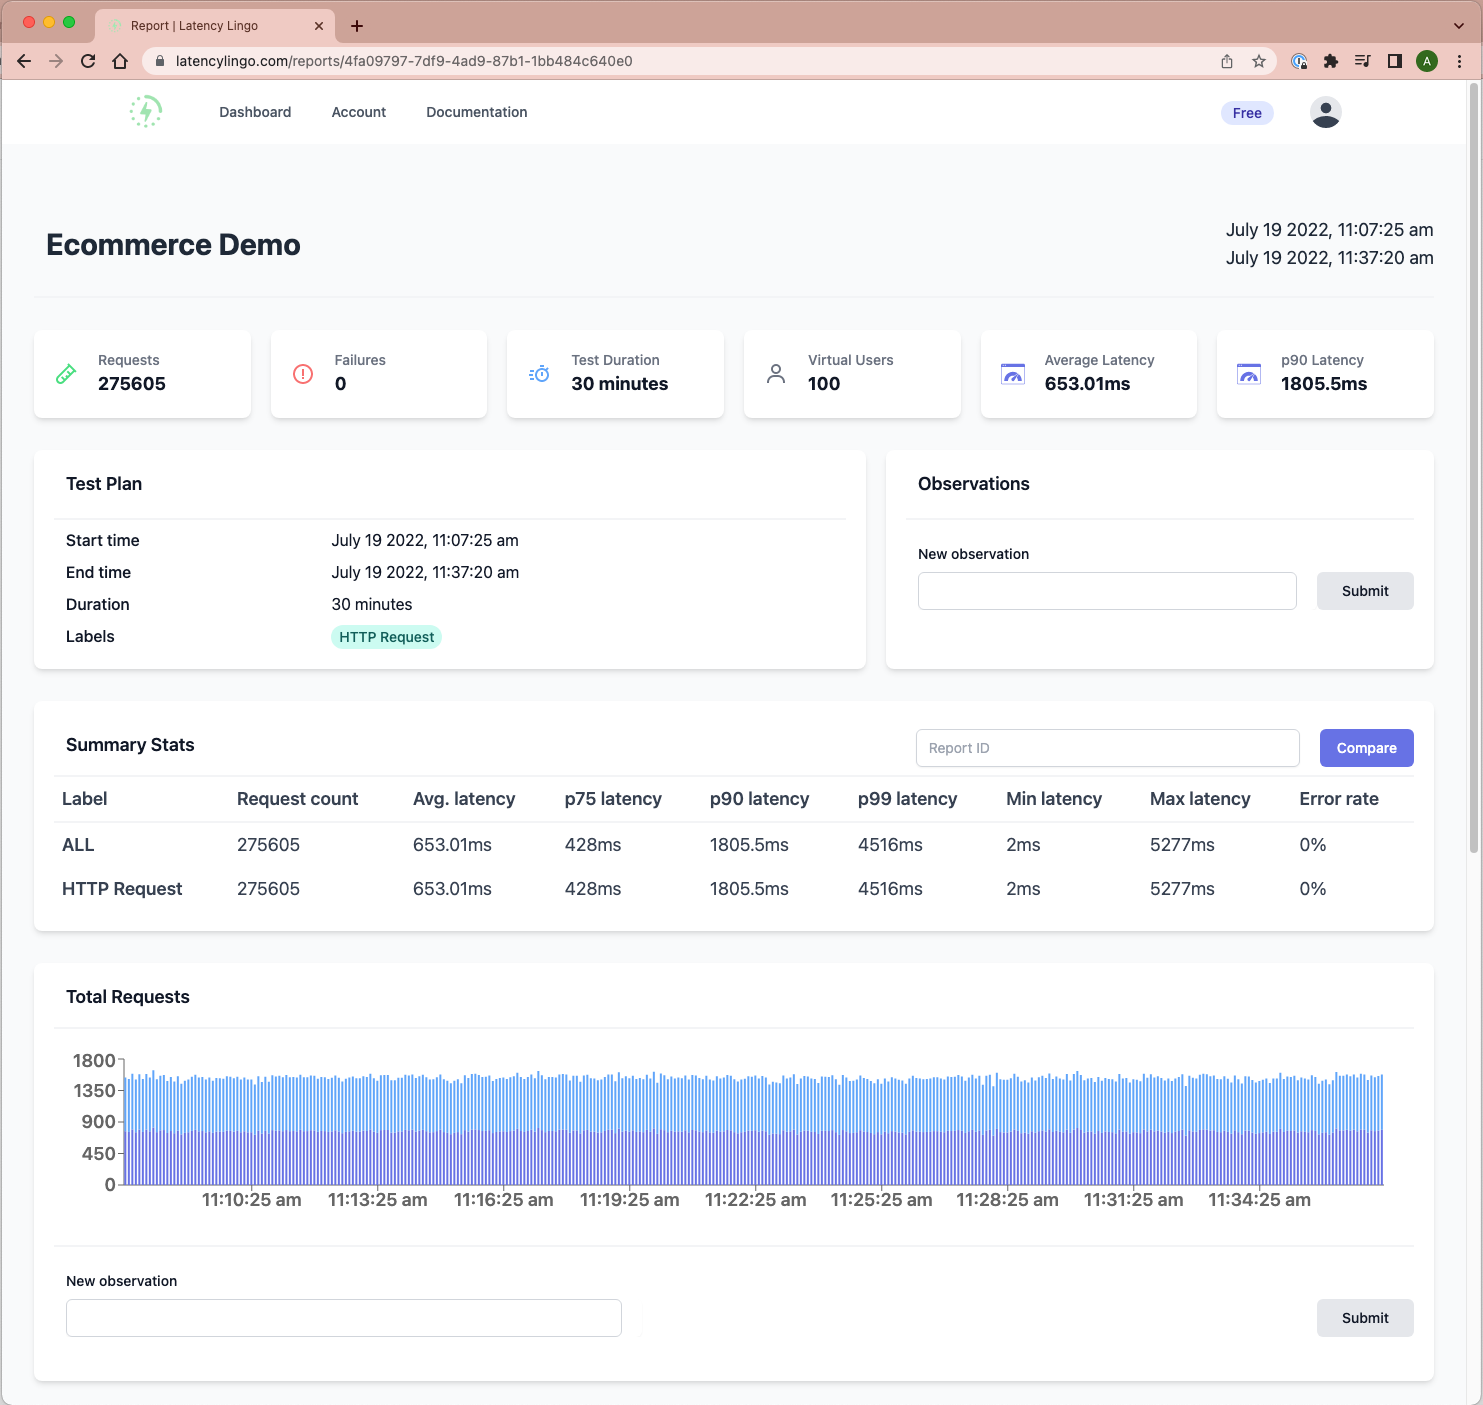
Task: Click the Label column header
Action: [84, 799]
